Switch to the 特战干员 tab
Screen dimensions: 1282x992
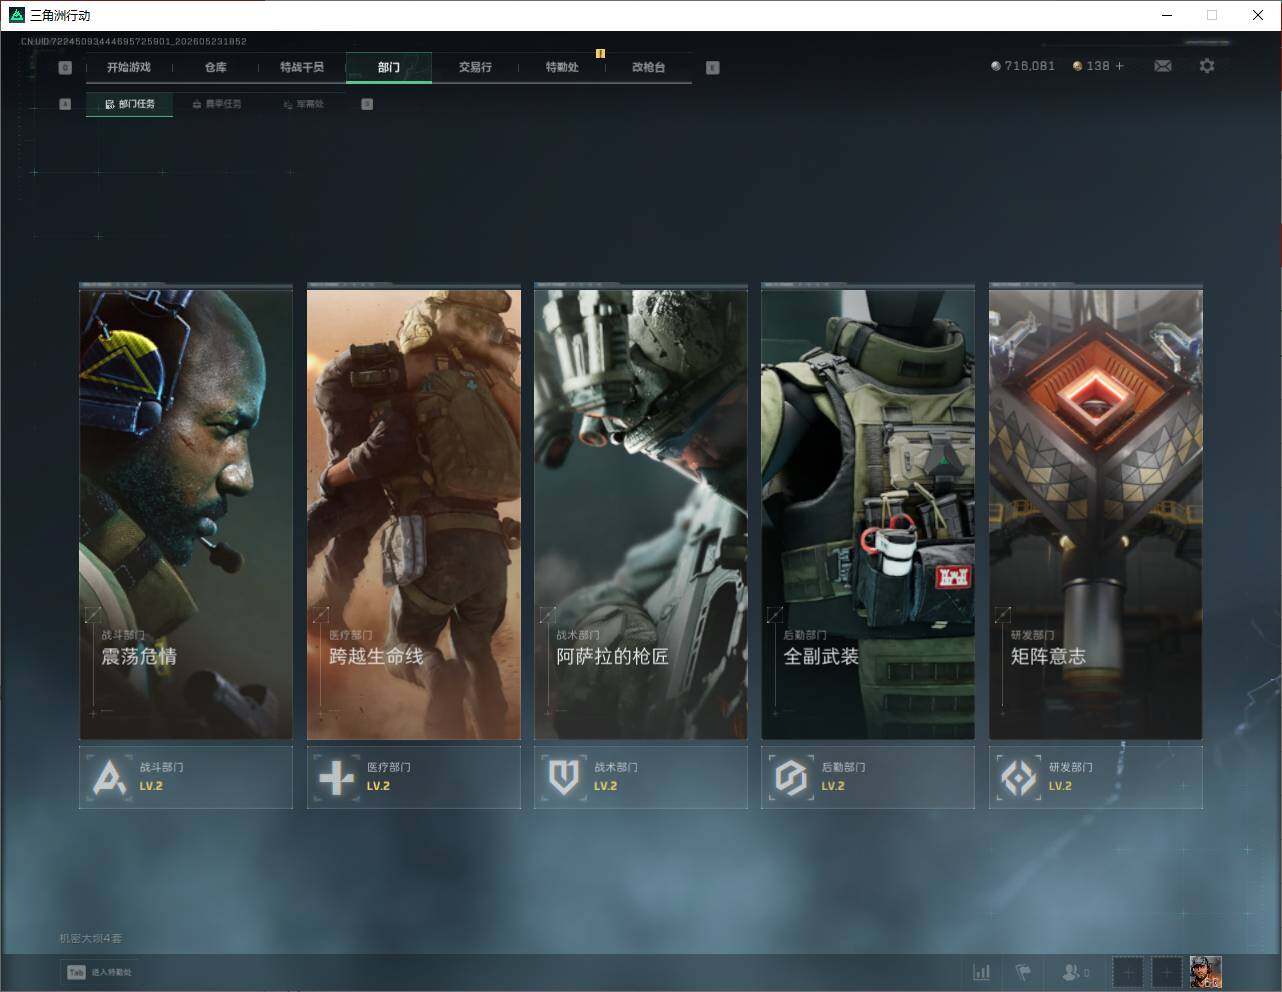pos(302,67)
